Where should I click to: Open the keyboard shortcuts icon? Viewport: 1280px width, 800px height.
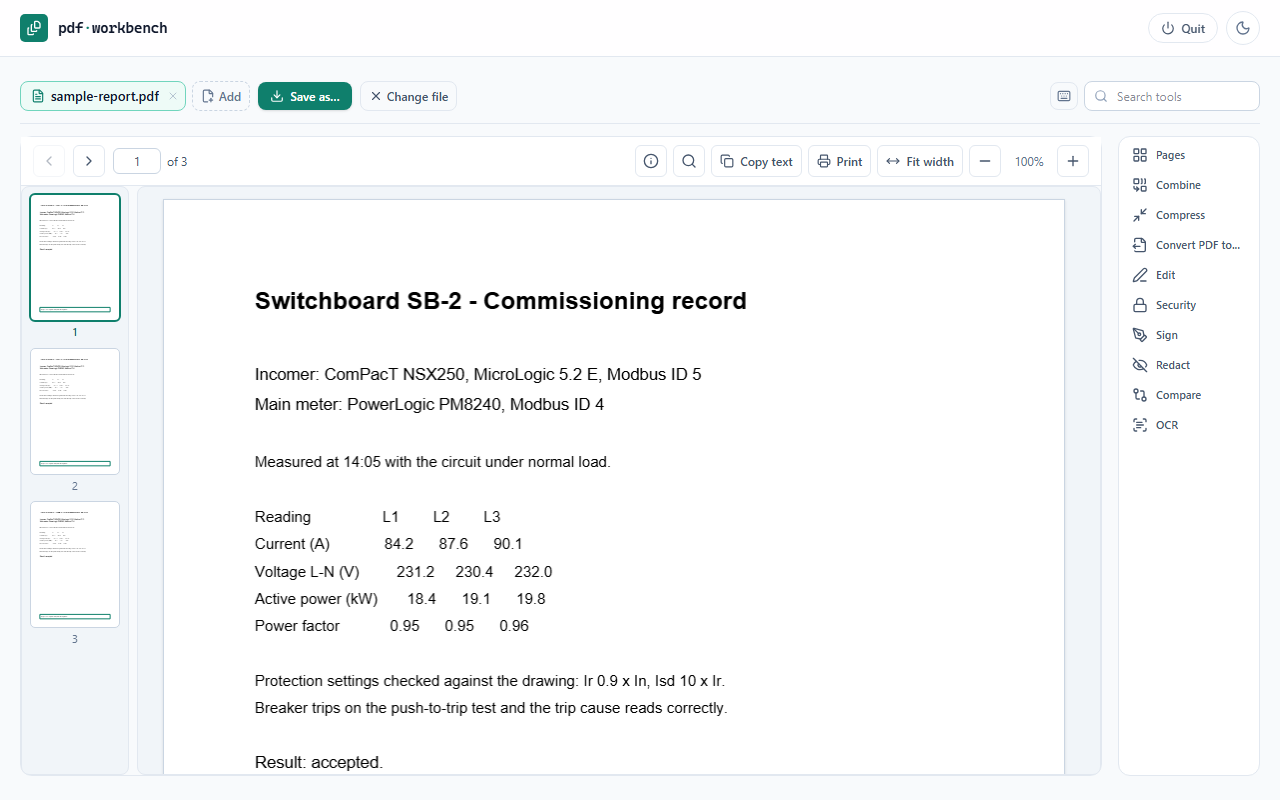click(1064, 96)
